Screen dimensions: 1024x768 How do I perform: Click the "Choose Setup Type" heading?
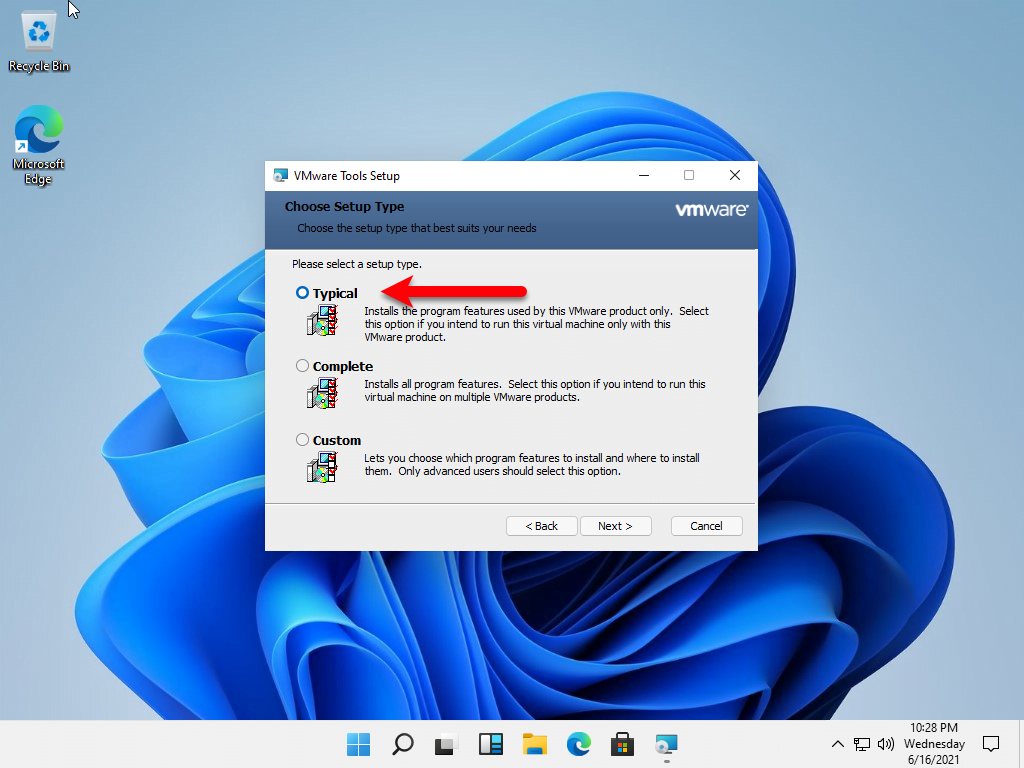coord(344,206)
